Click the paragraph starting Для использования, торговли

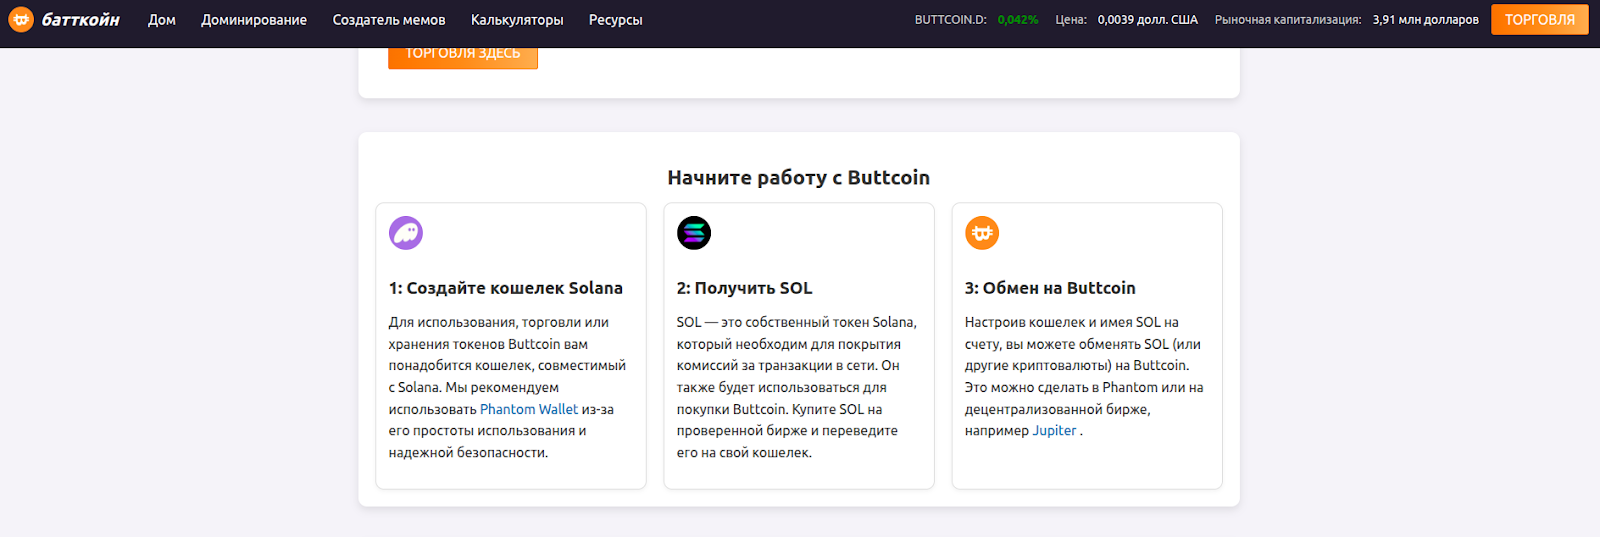click(x=509, y=387)
